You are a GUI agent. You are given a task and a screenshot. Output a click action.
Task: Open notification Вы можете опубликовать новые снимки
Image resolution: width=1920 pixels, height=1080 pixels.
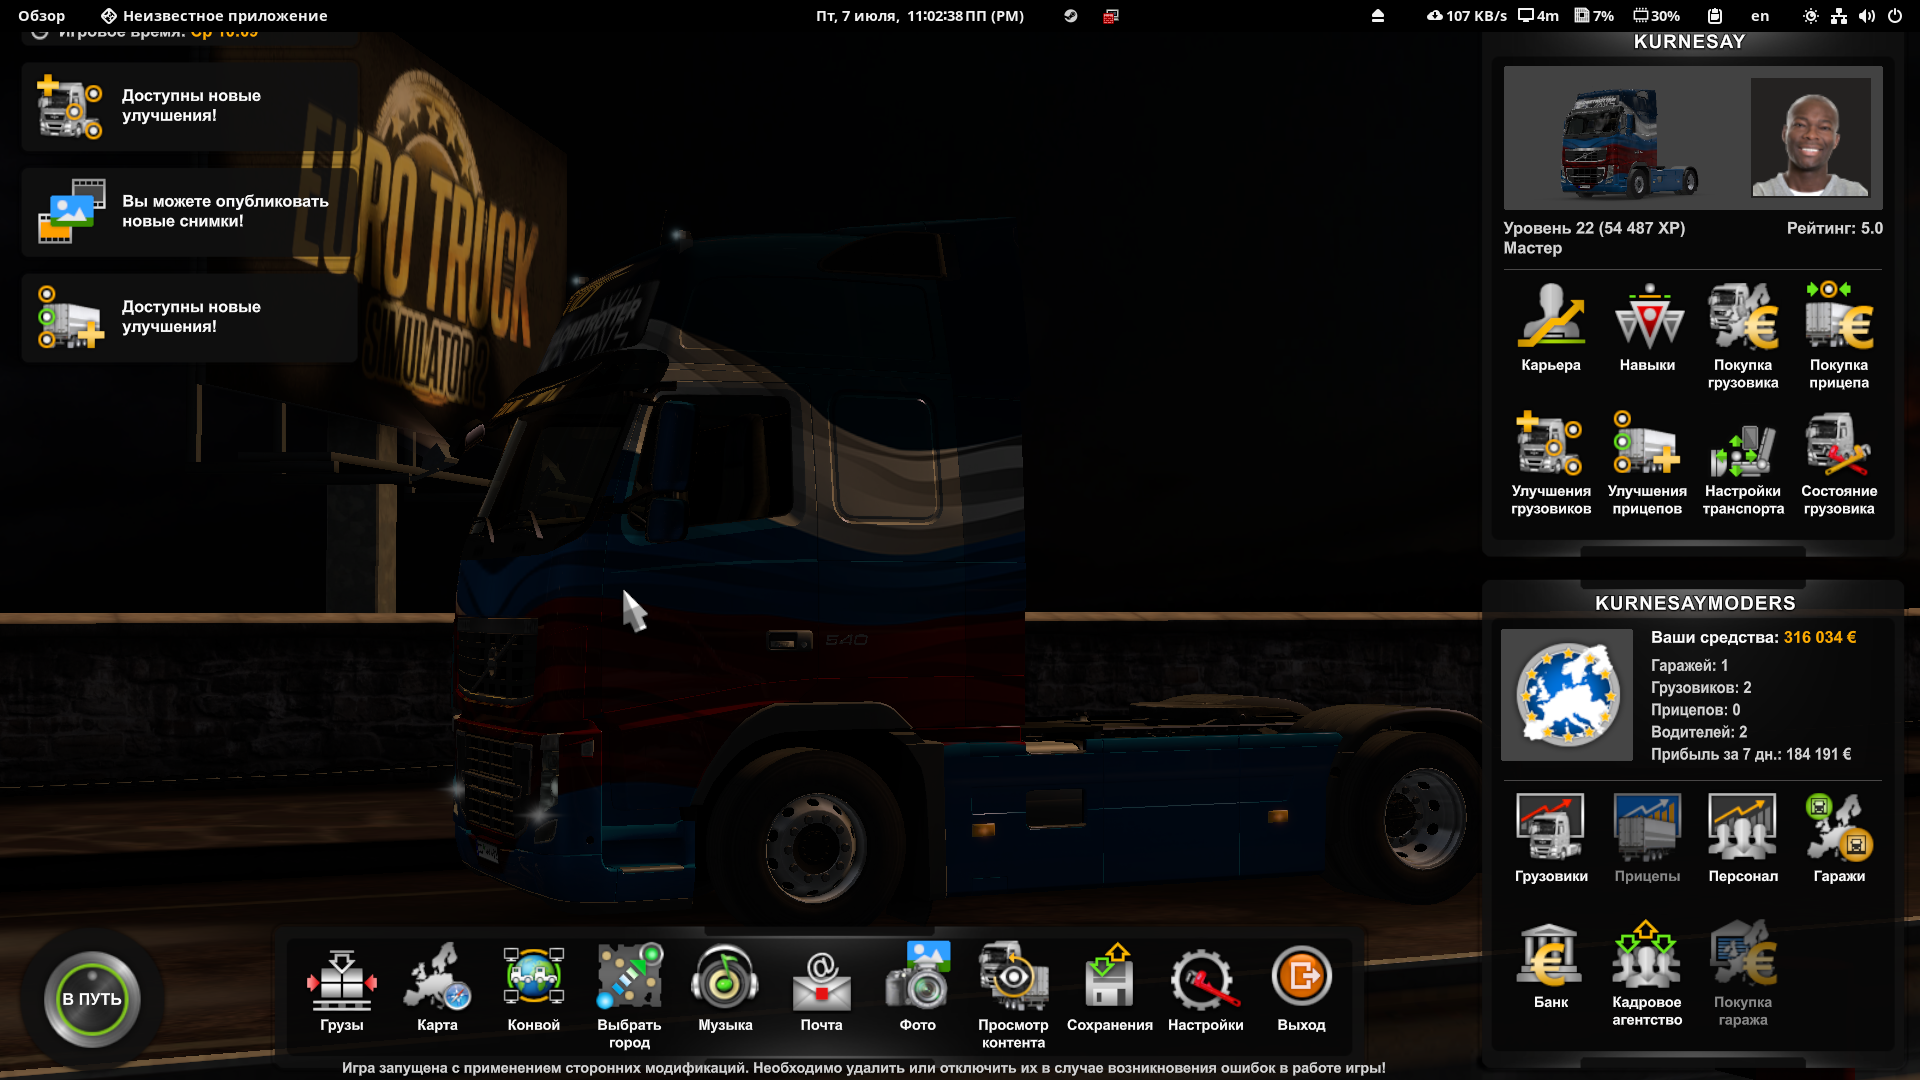click(190, 212)
